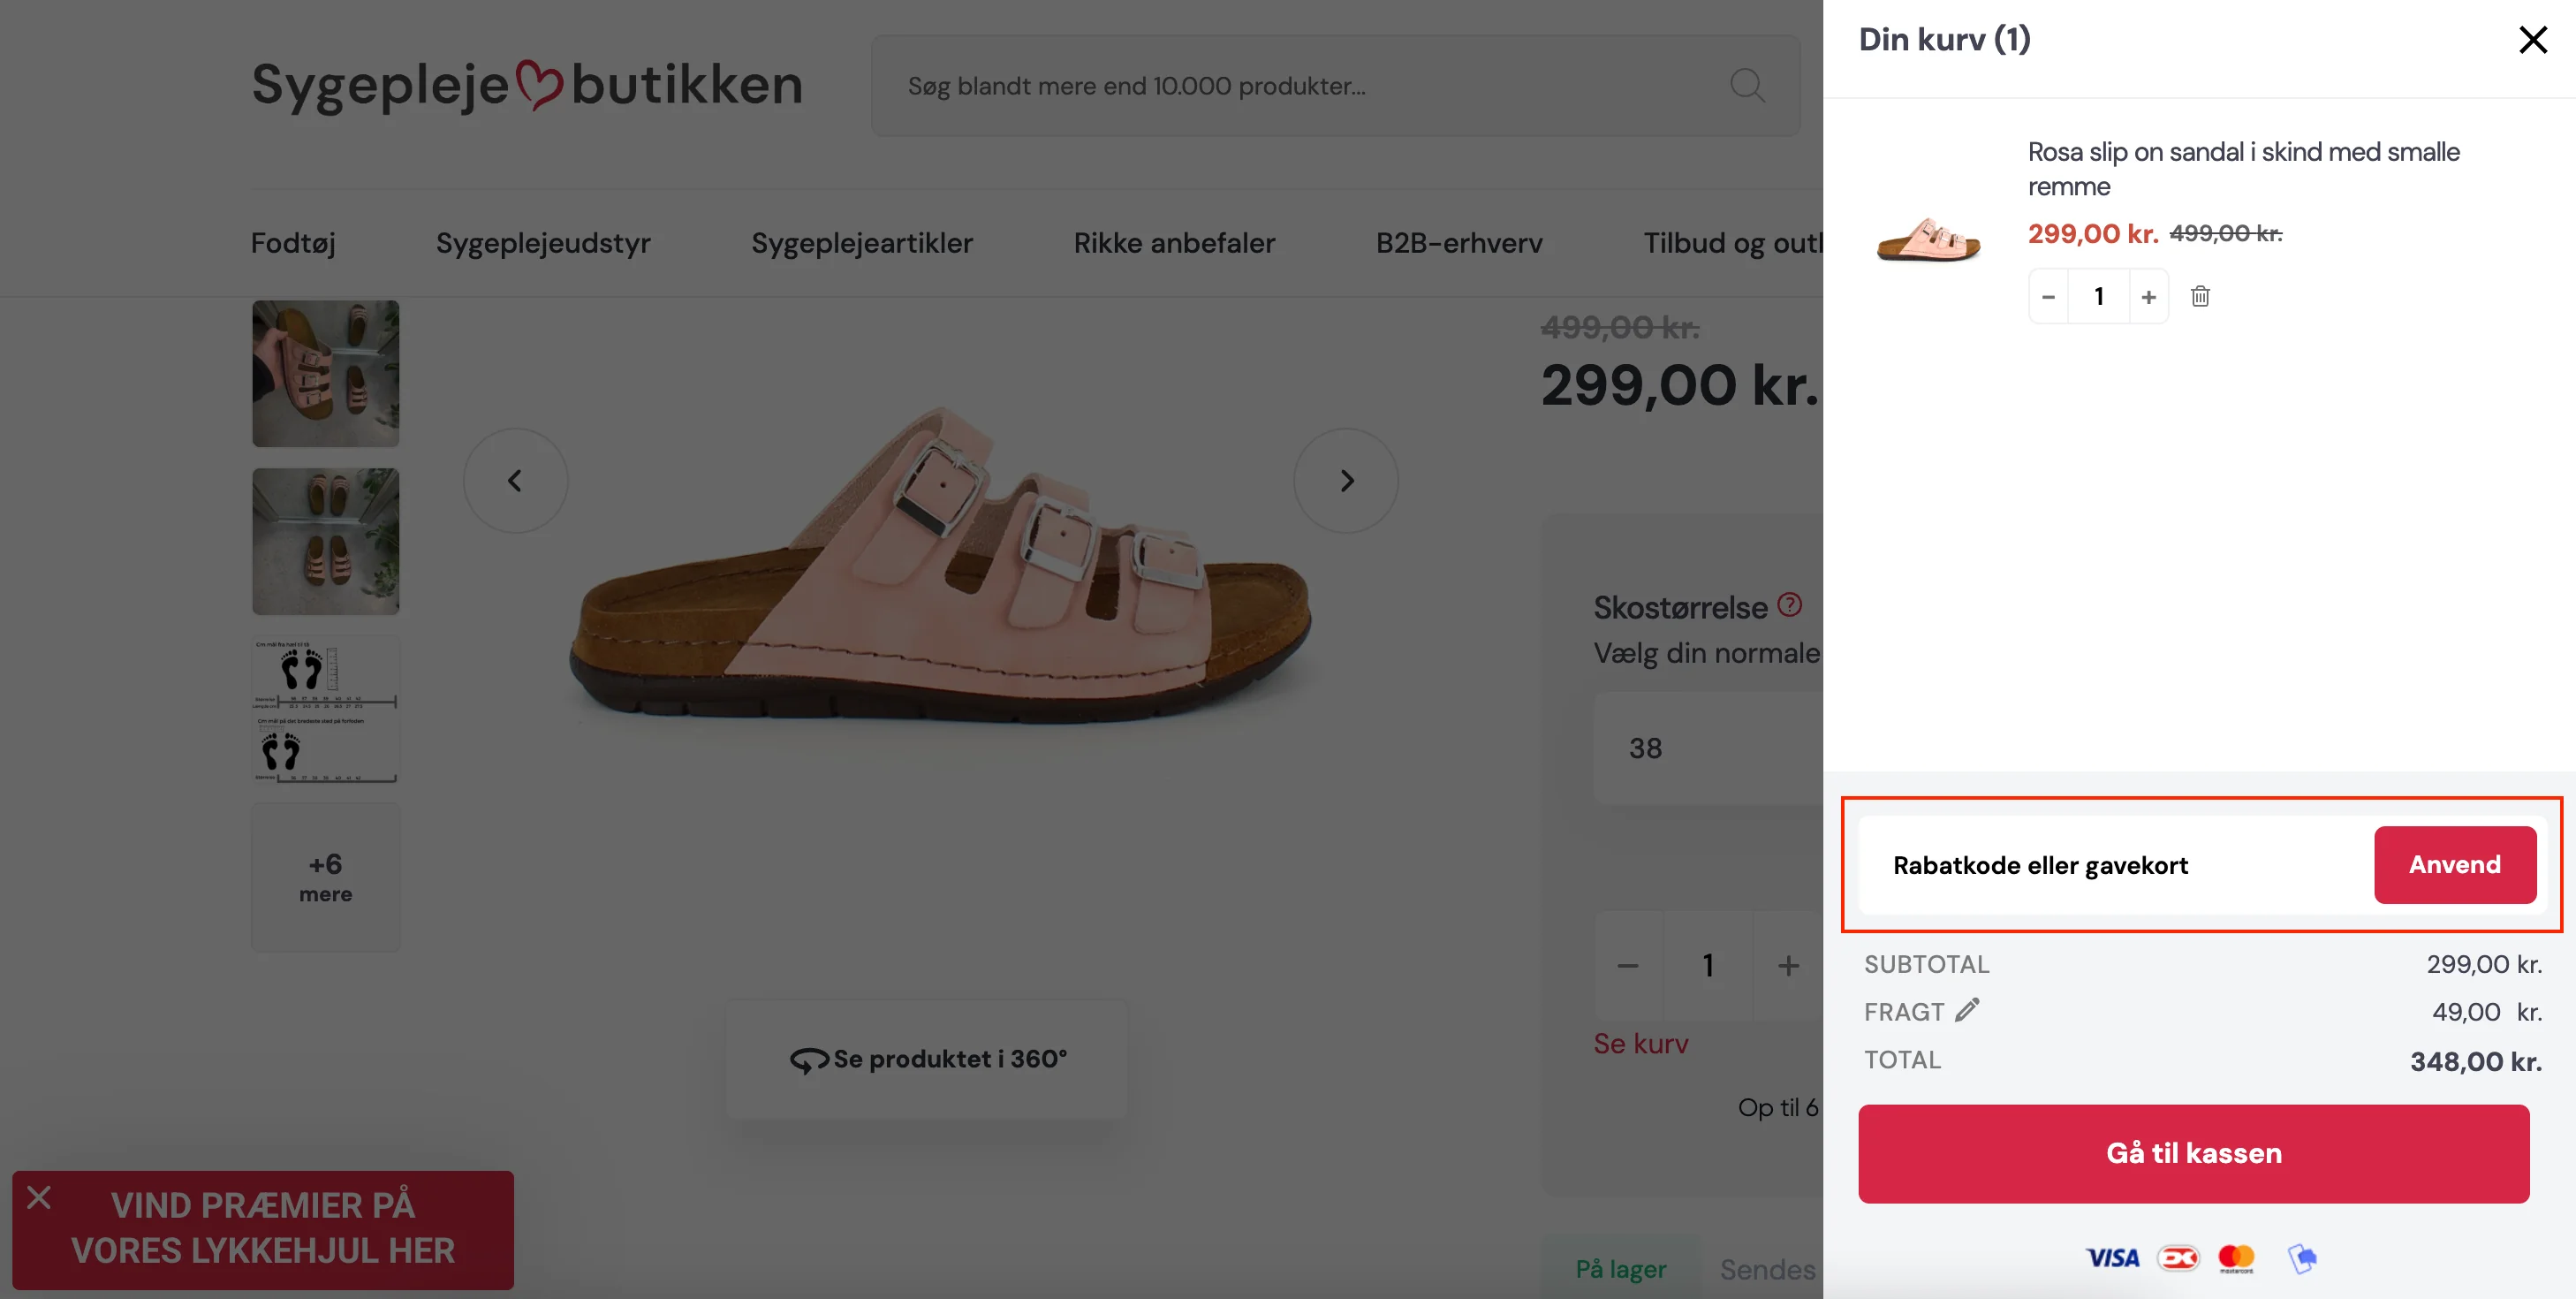Expand the +6 mere image thumbnails

[x=325, y=877]
